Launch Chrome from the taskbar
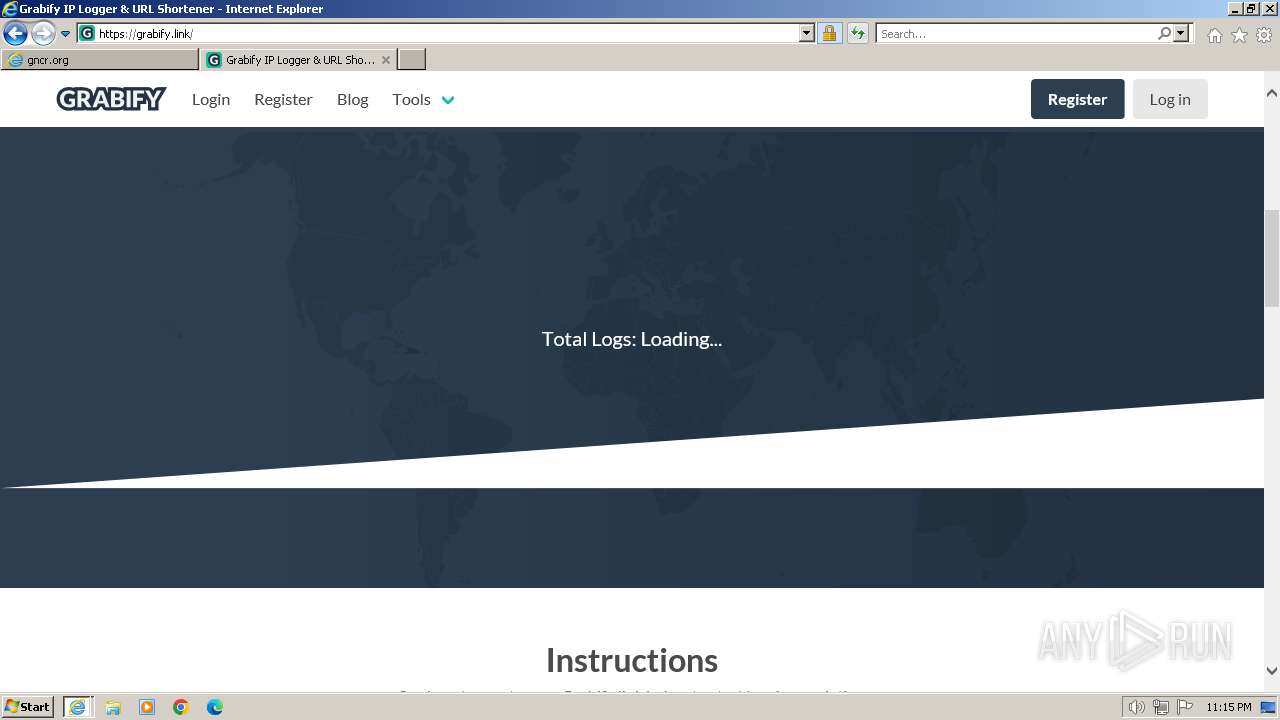1280x720 pixels. tap(181, 707)
